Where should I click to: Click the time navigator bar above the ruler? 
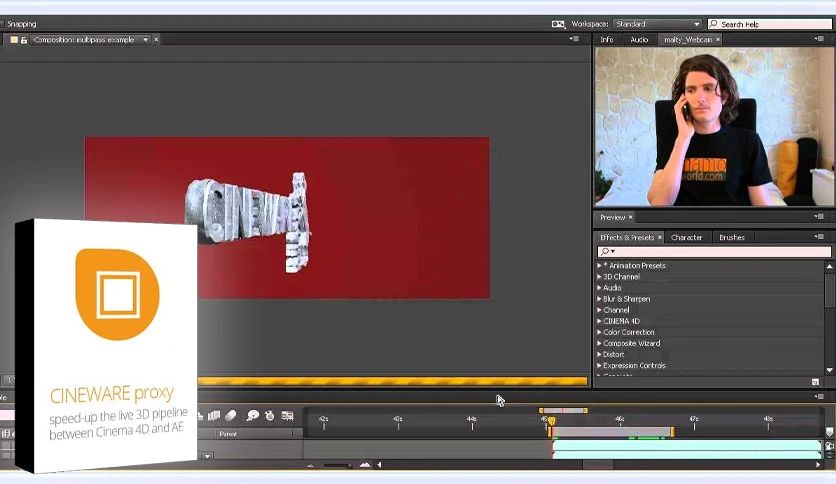[x=563, y=410]
